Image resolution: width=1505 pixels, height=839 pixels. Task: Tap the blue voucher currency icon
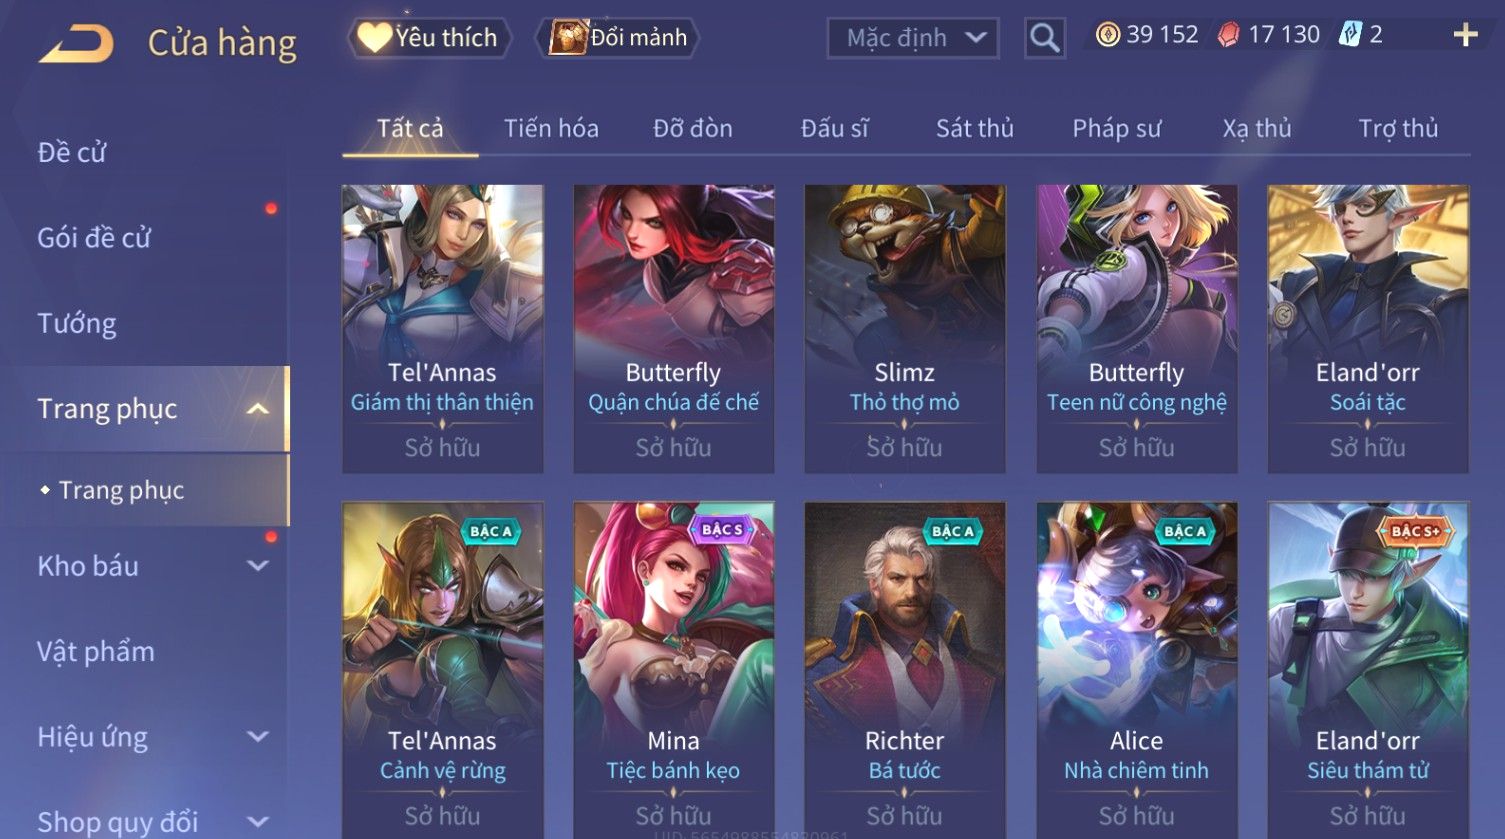[x=1350, y=35]
